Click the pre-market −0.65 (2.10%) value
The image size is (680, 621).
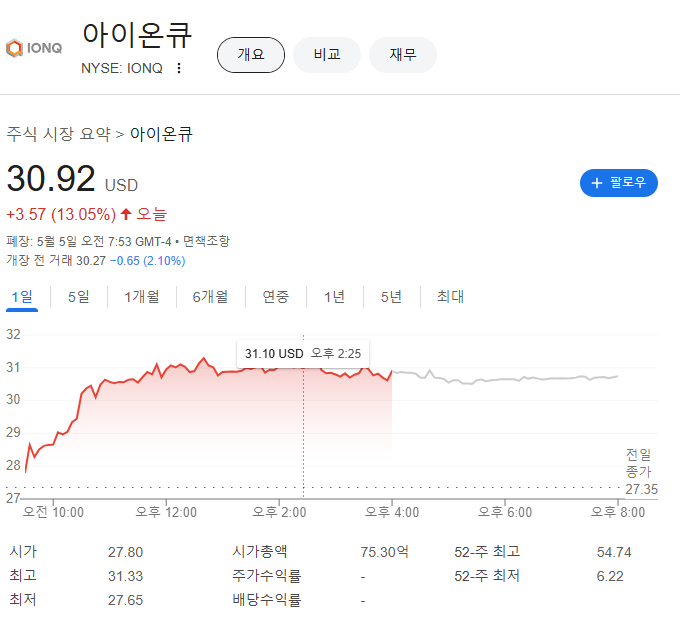[147, 261]
